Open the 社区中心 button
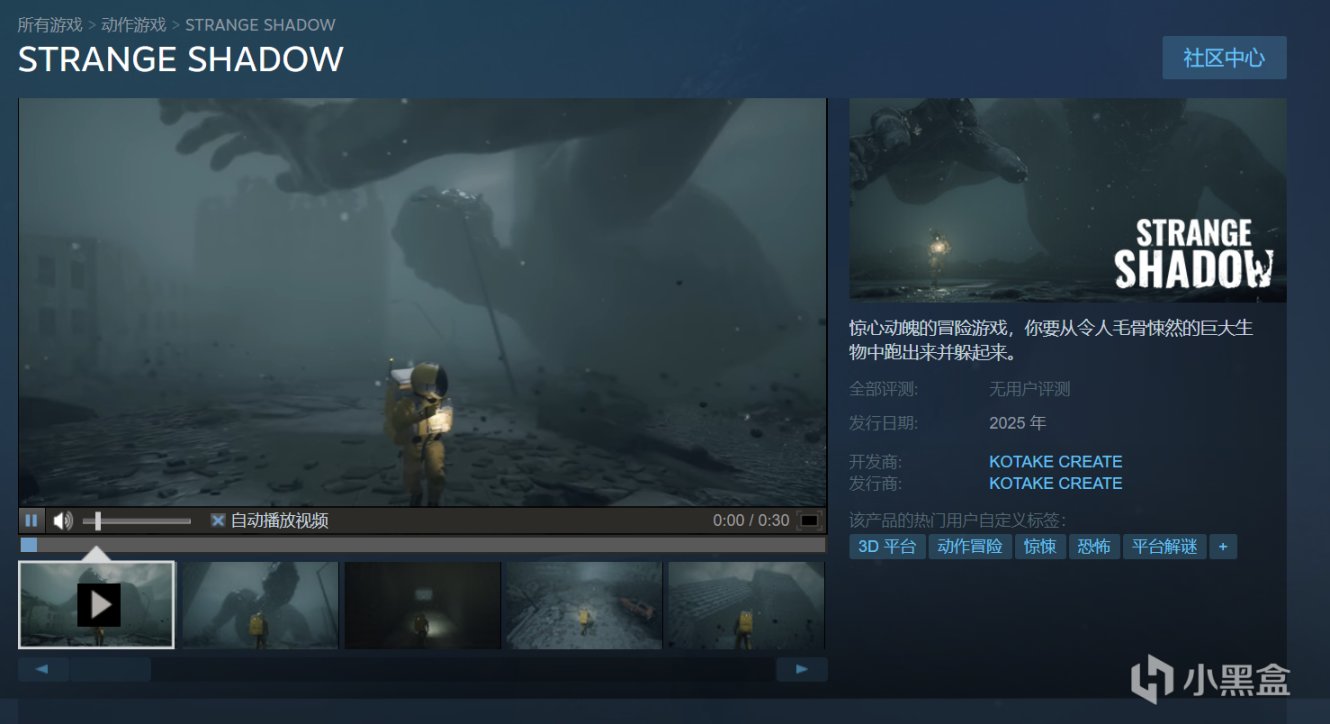Screen dimensions: 1330x724 click(x=1224, y=58)
